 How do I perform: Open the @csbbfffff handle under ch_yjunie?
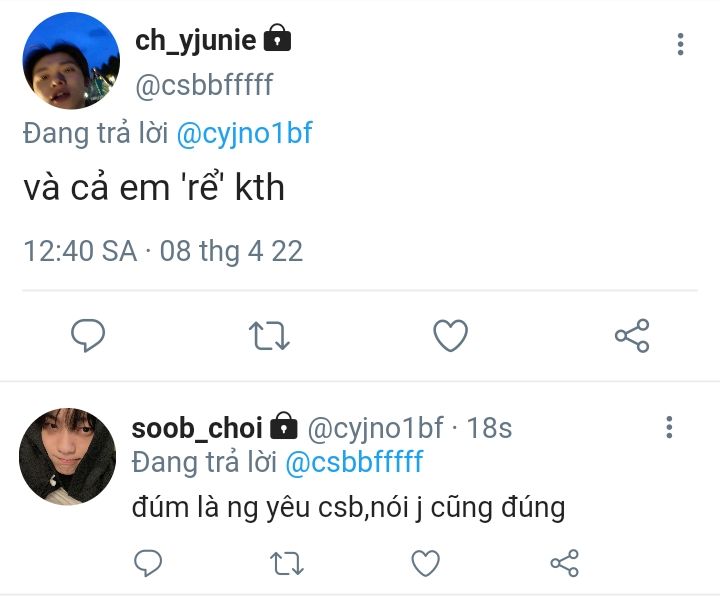click(204, 84)
